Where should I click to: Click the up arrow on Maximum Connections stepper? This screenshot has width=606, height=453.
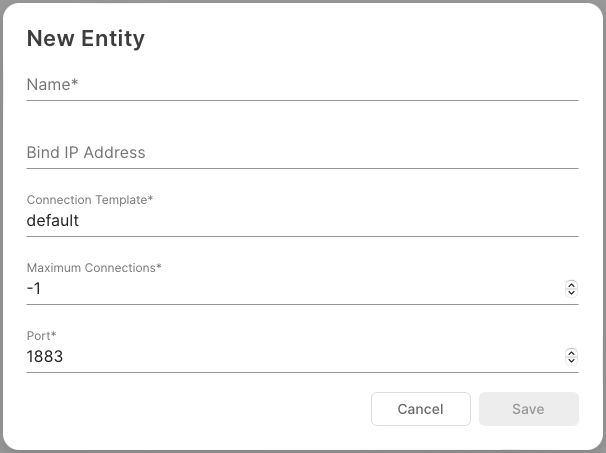[571, 285]
